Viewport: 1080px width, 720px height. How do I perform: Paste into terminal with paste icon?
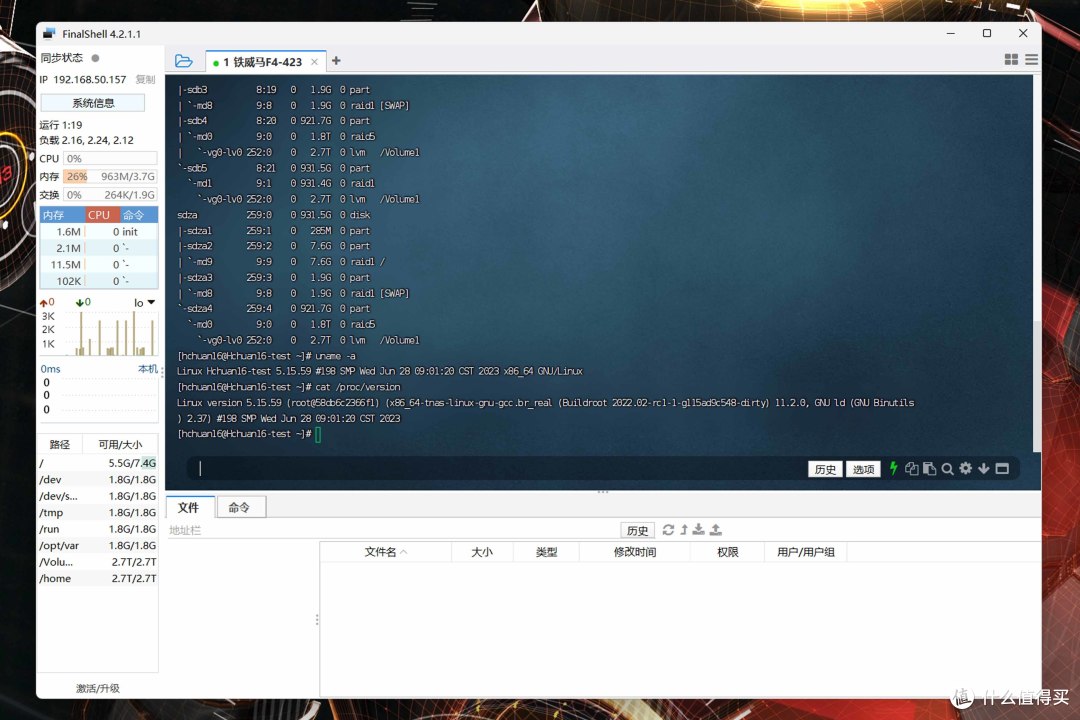coord(929,469)
